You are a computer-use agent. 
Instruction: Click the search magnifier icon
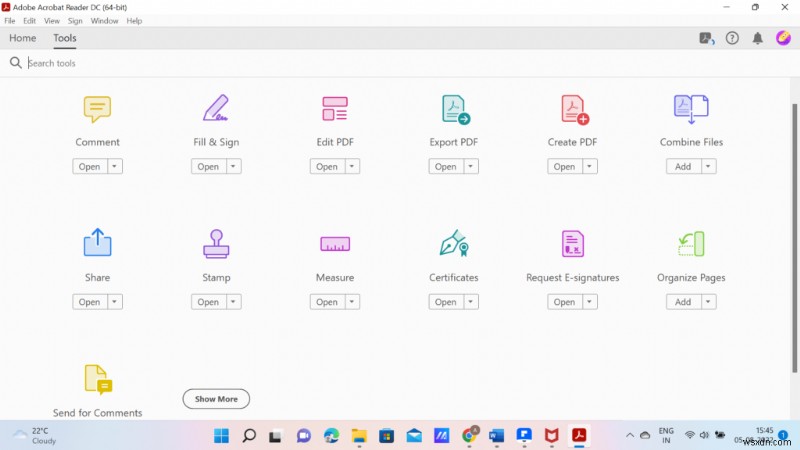15,63
